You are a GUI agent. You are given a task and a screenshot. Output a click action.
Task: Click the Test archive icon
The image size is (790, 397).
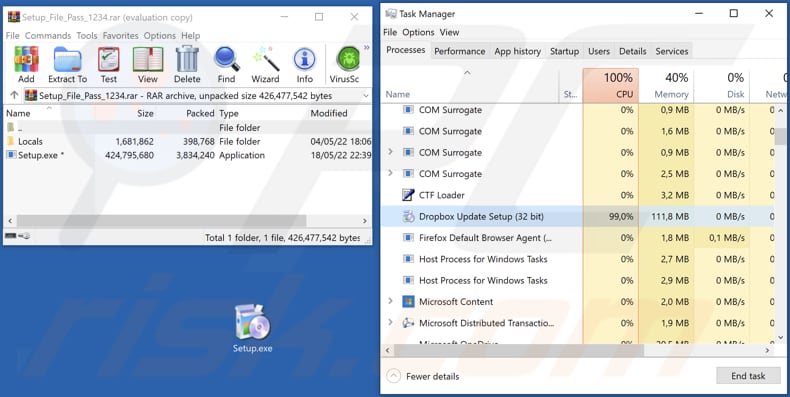click(x=108, y=64)
